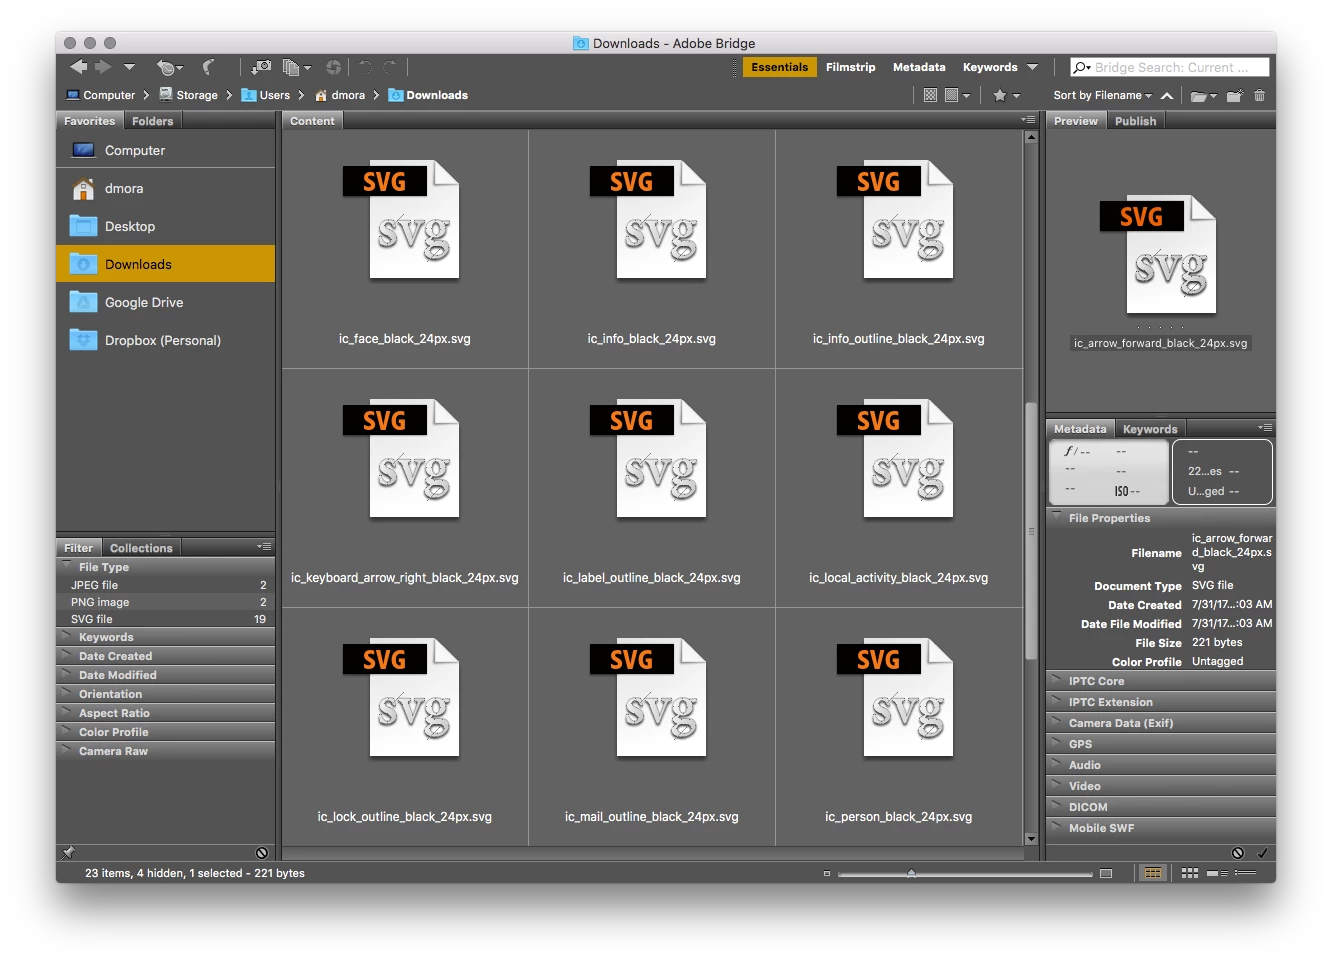Click the Apply checkmark in Metadata panel
Viewport: 1332px width, 963px height.
[x=1262, y=853]
